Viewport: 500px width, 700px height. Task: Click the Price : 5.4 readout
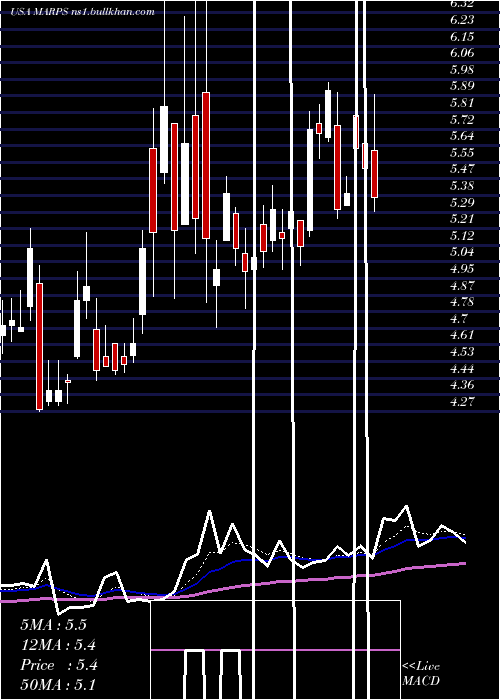click(58, 665)
